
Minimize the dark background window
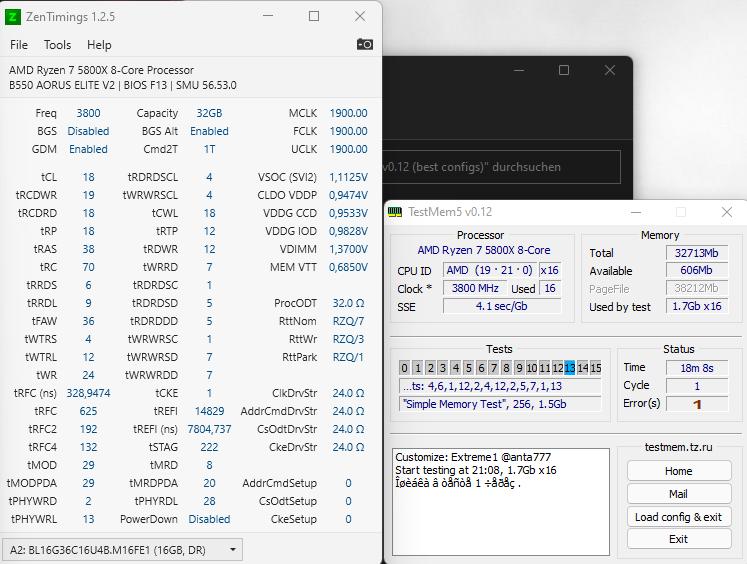point(519,70)
